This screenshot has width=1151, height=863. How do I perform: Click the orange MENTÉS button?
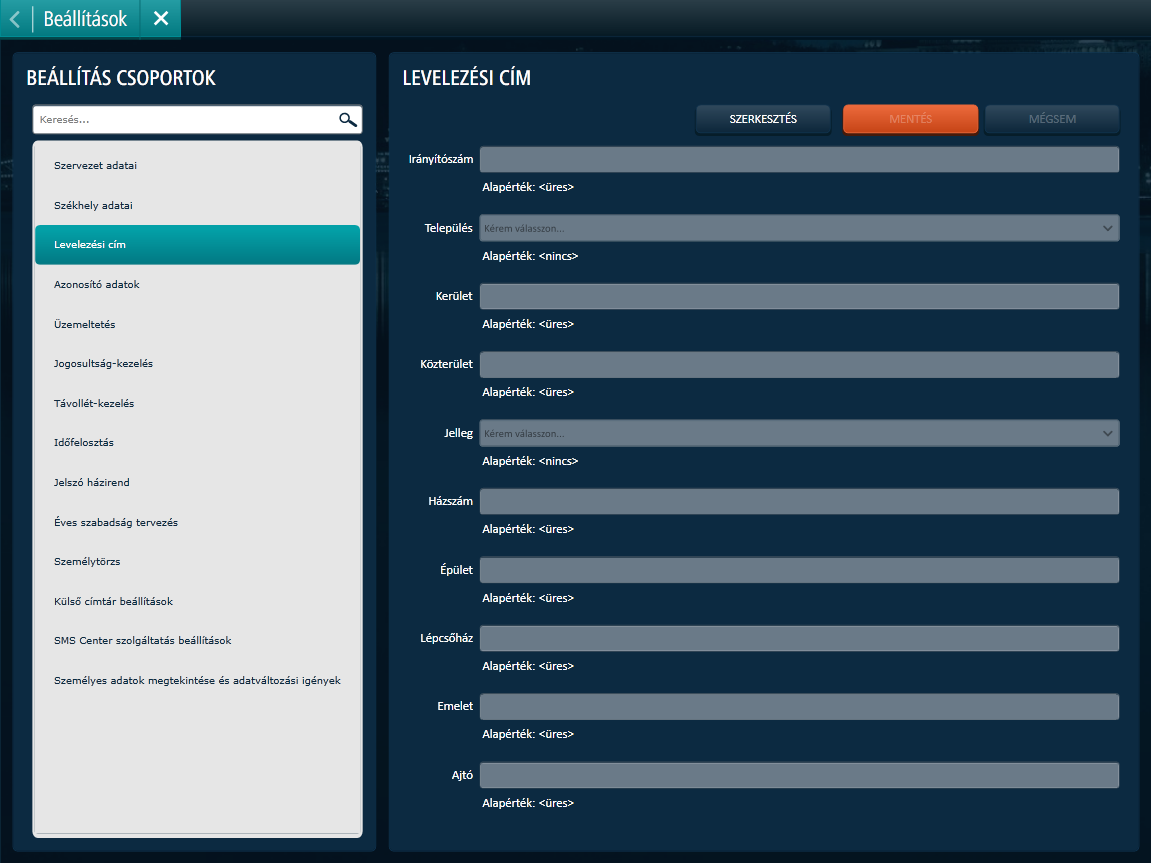click(x=910, y=119)
